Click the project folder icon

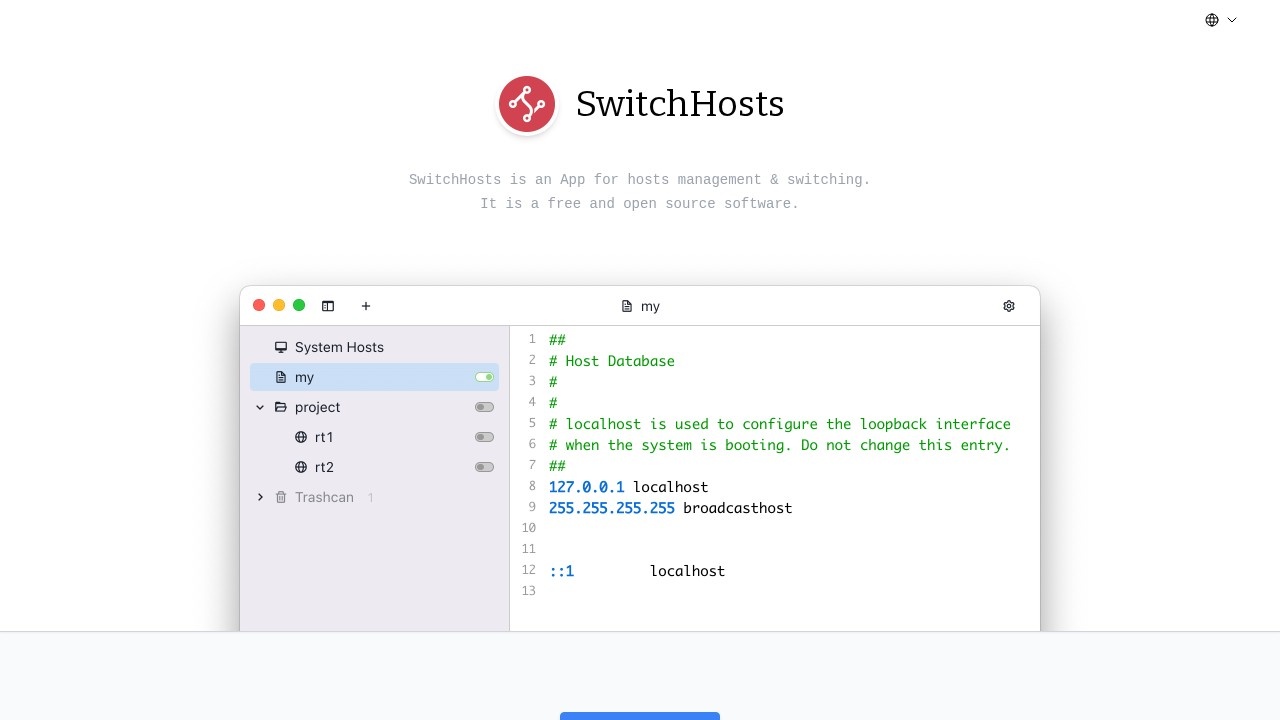pyautogui.click(x=281, y=407)
